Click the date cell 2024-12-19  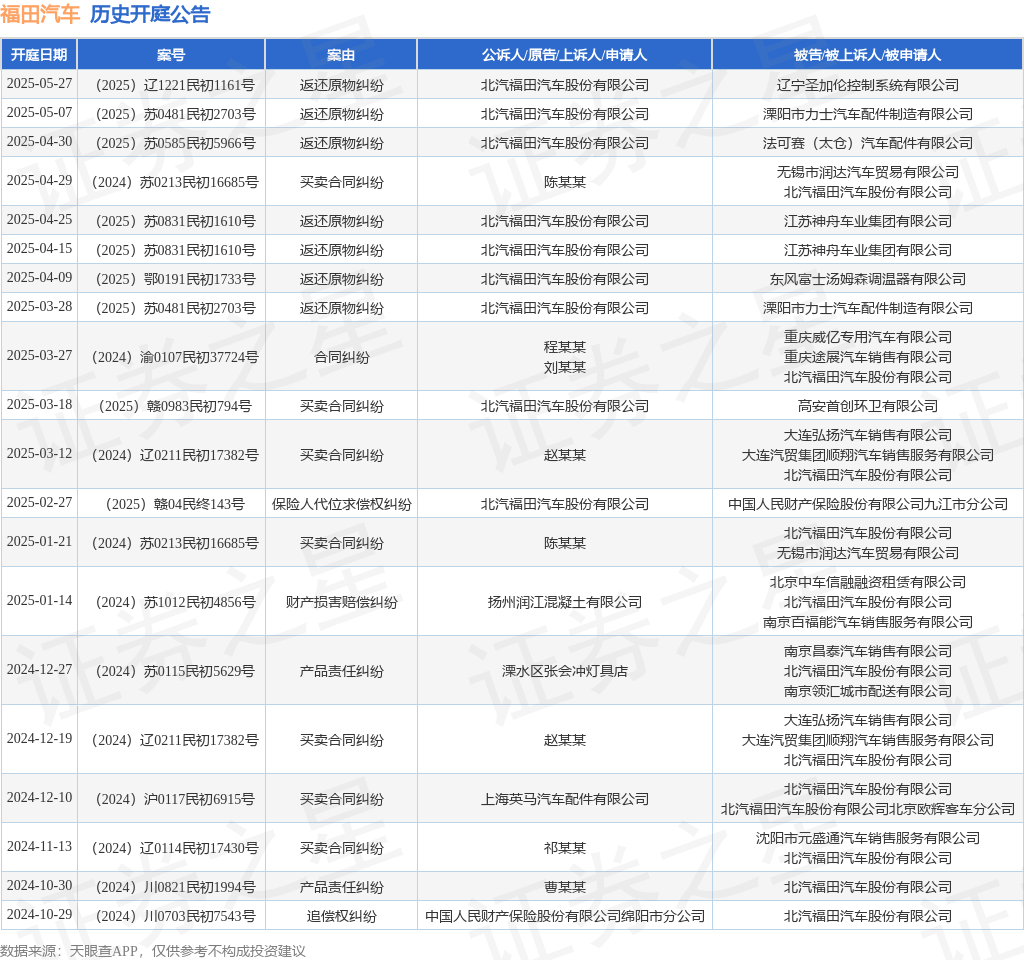point(39,739)
